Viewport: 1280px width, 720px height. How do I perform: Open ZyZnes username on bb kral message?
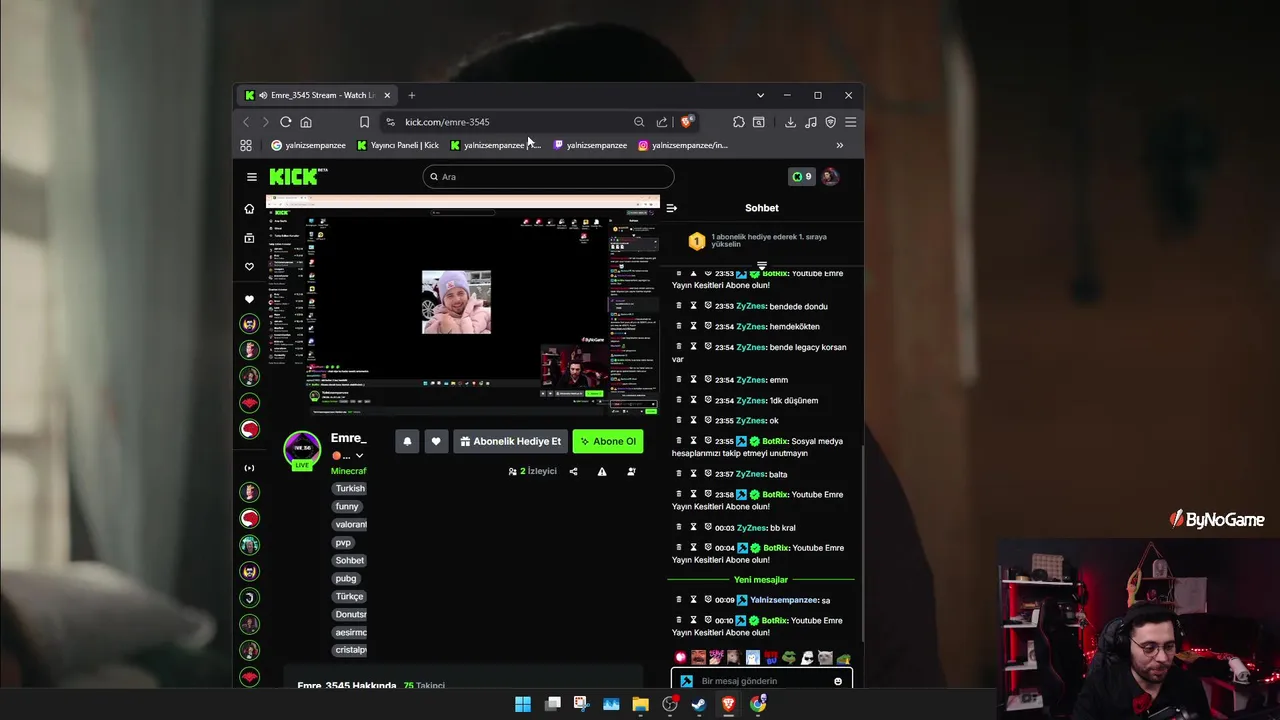coord(751,527)
